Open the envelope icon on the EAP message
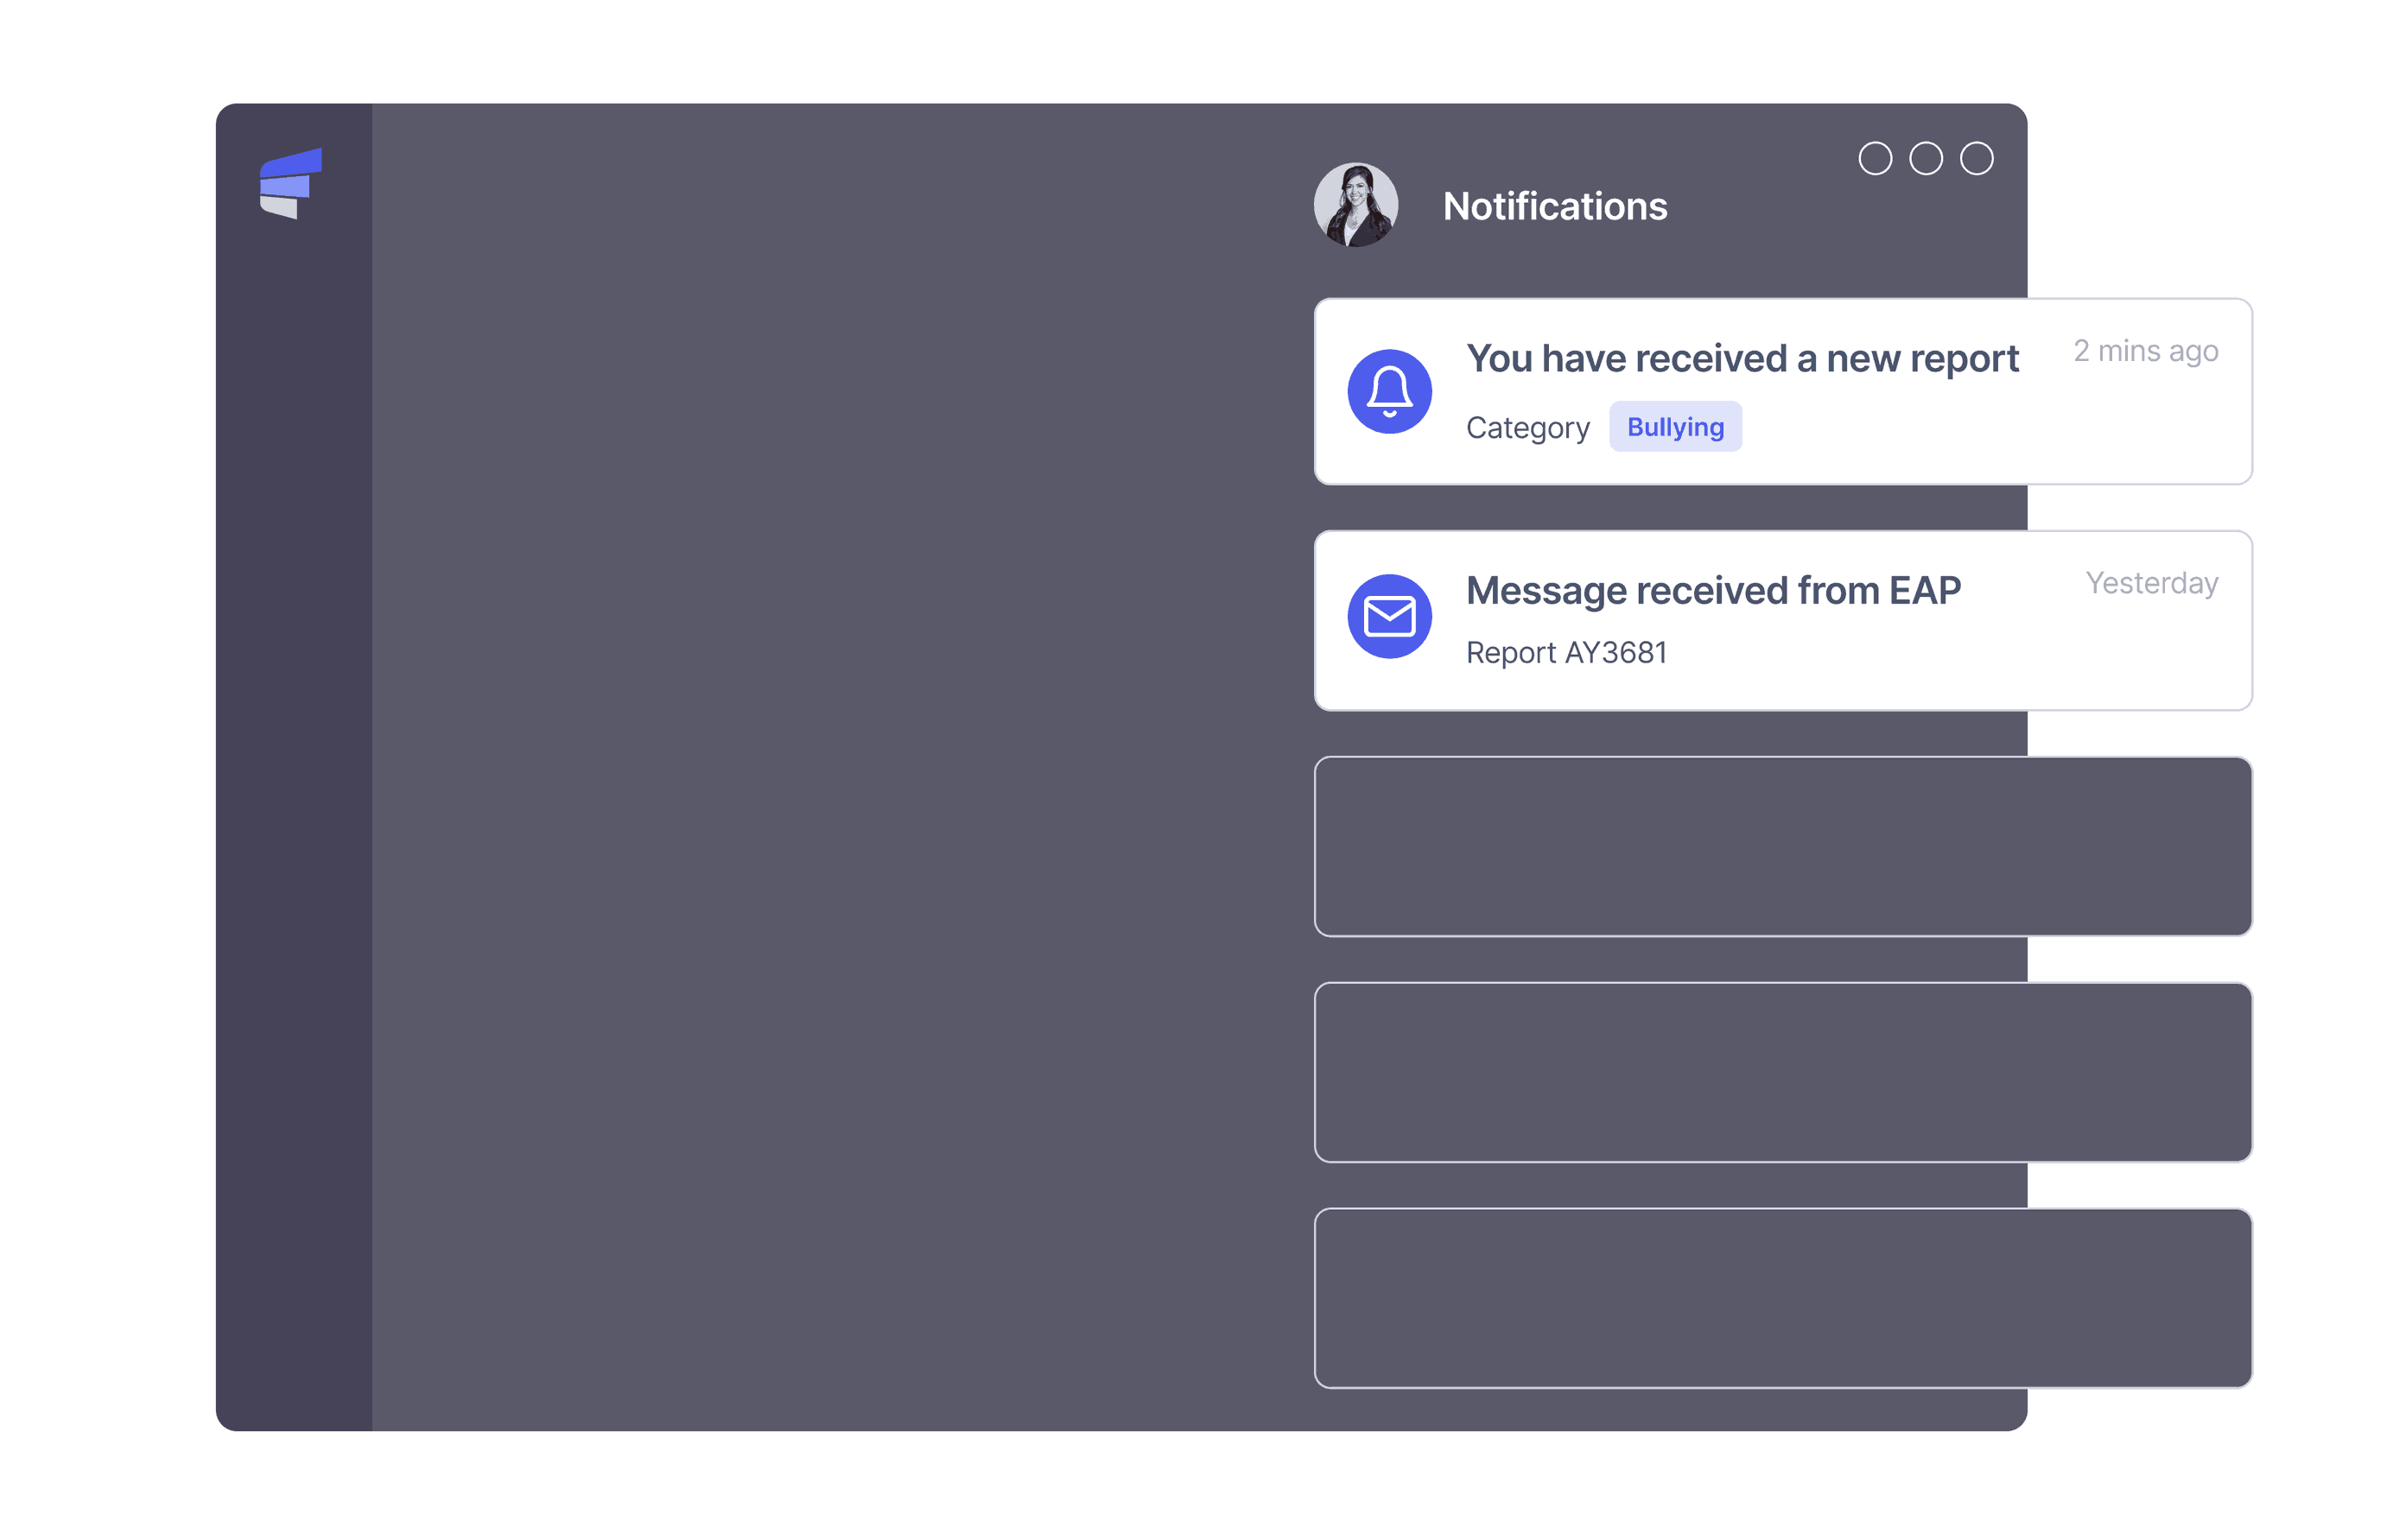The width and height of the screenshot is (2393, 1540). [1389, 617]
